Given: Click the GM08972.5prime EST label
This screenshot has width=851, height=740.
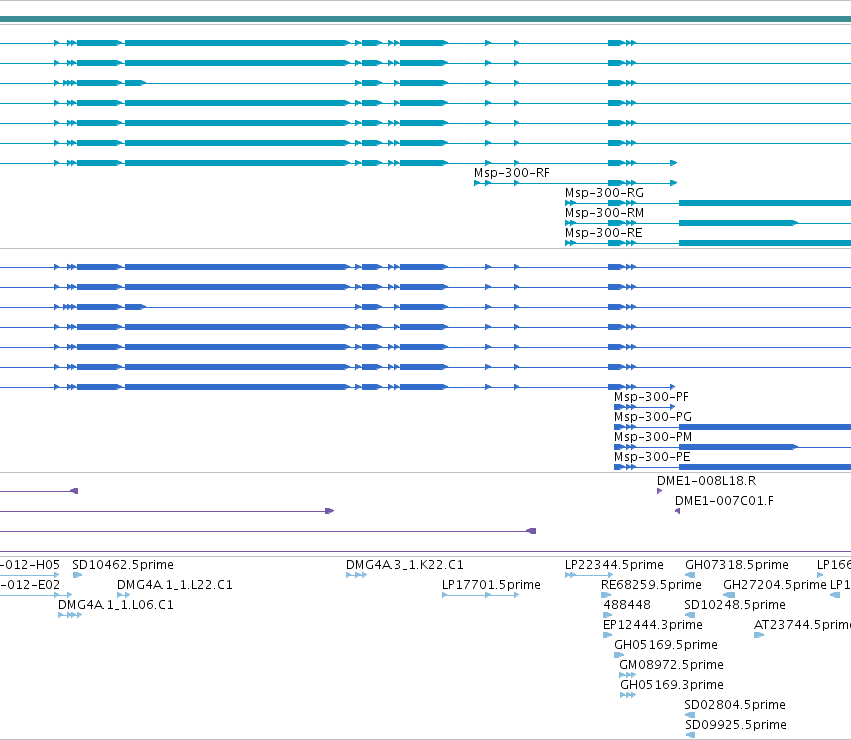Looking at the screenshot, I should pos(671,665).
